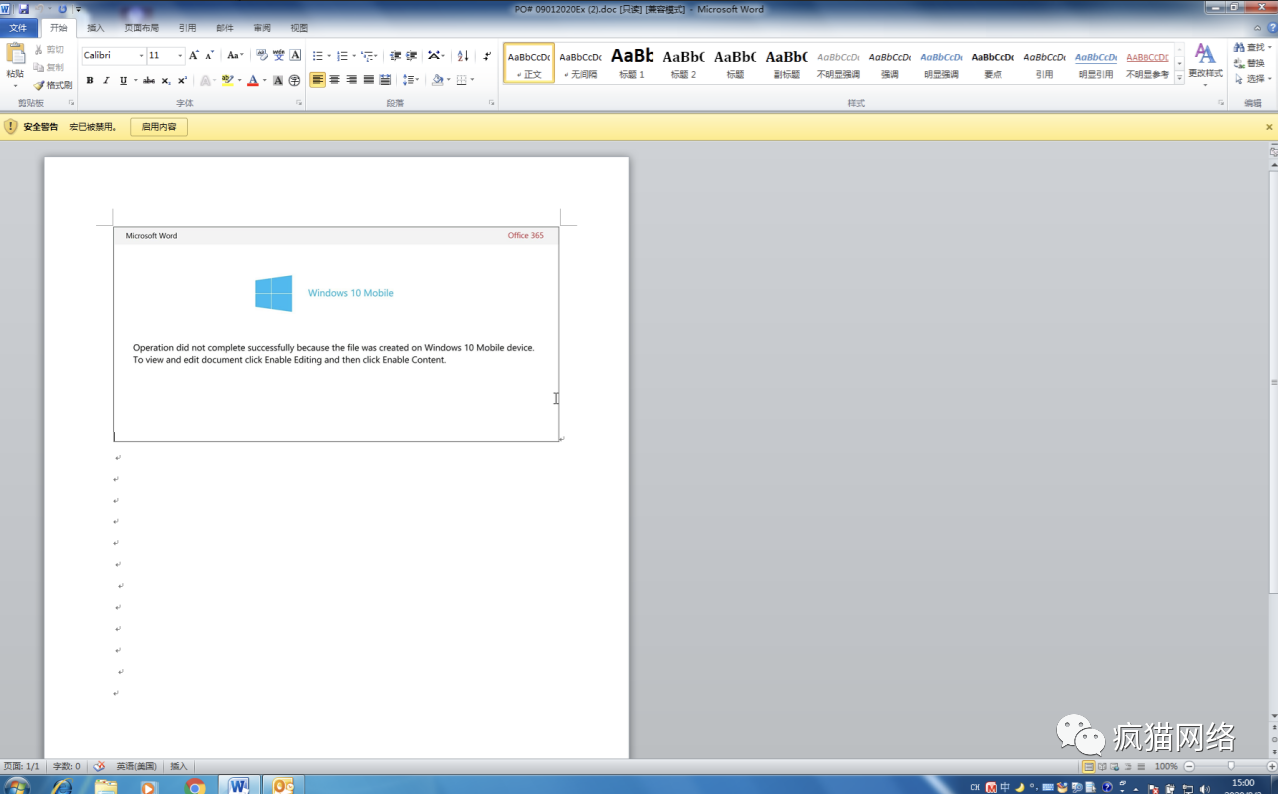Click the Character Border icon
1278x794 pixels.
click(295, 56)
